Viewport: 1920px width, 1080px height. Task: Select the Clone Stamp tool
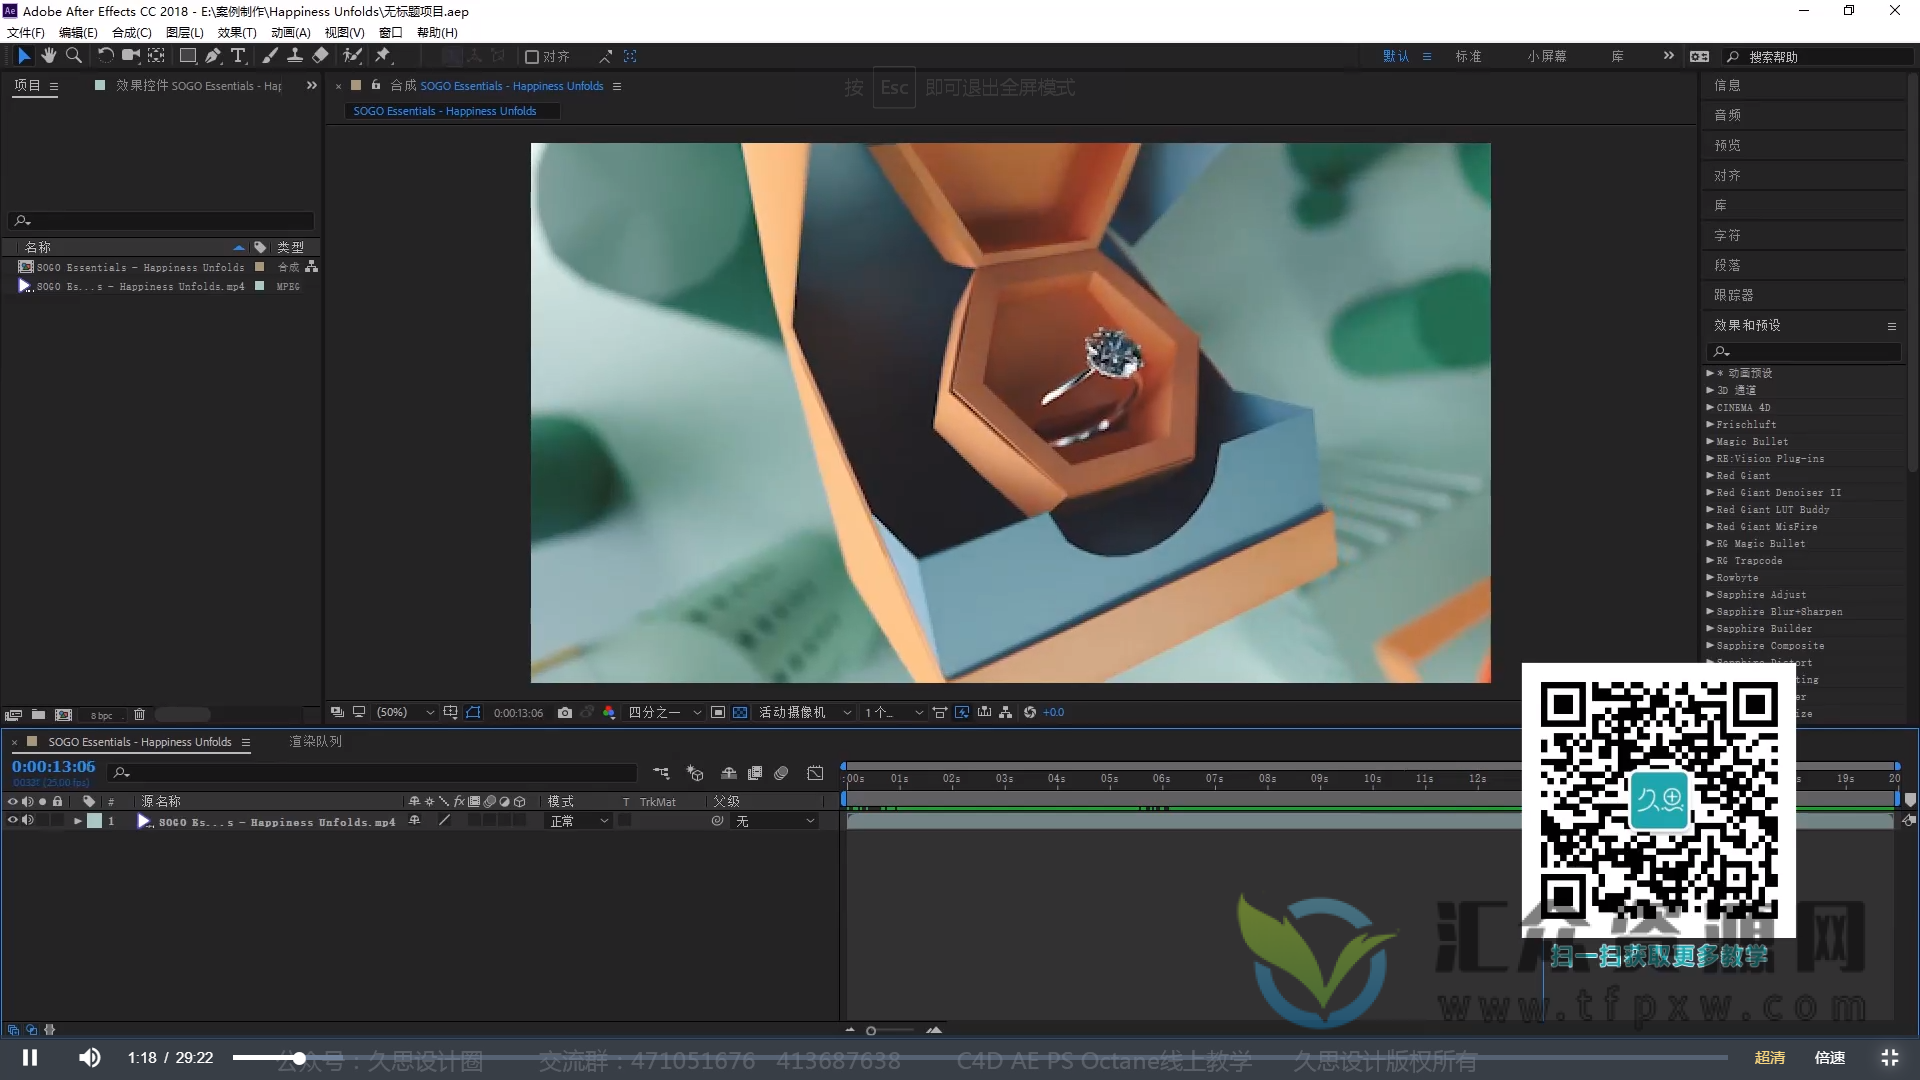294,56
